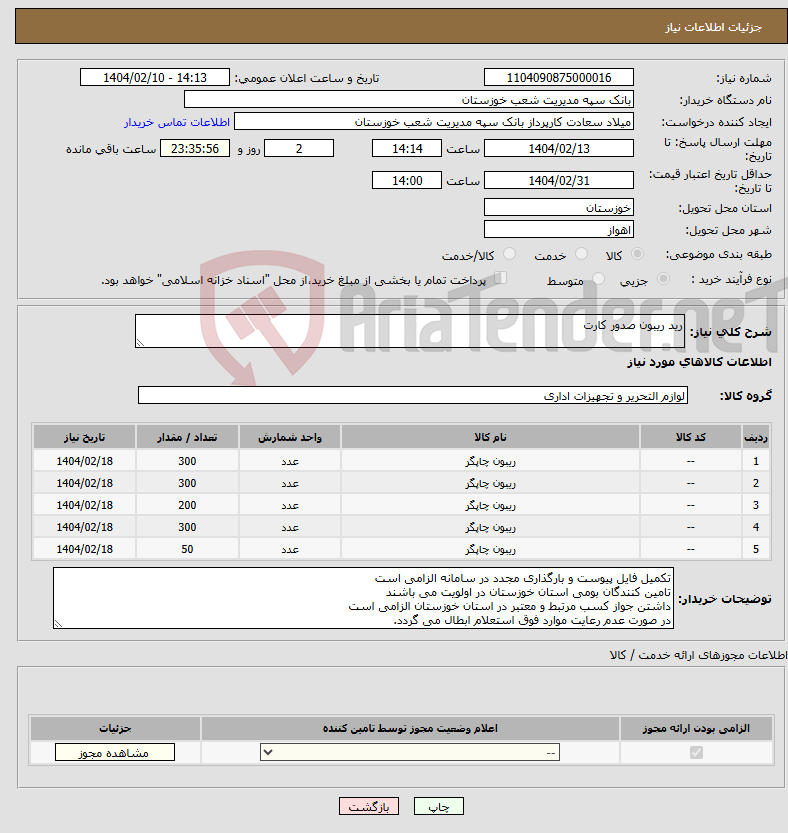788x833 pixels.
Task: Click the delivery city field اهواز
Action: (x=559, y=230)
